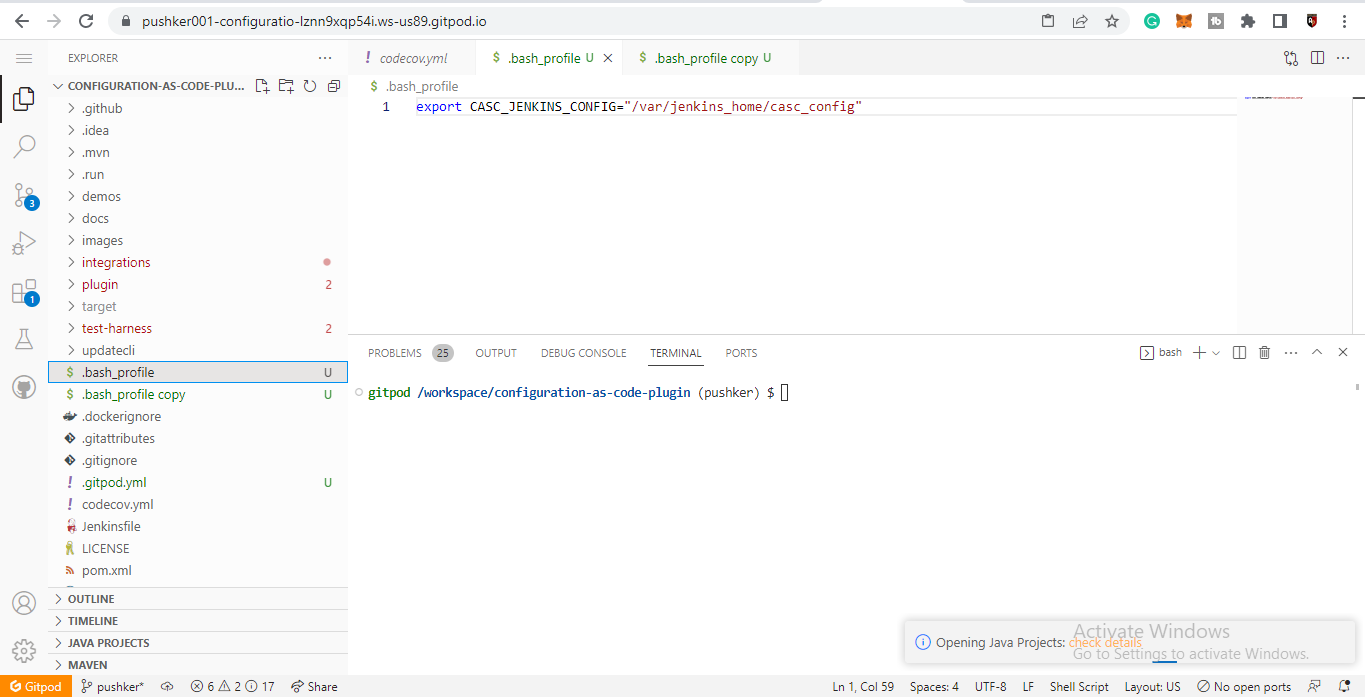Open Manage settings gear in bottom corner
This screenshot has height=697, width=1365.
point(24,650)
